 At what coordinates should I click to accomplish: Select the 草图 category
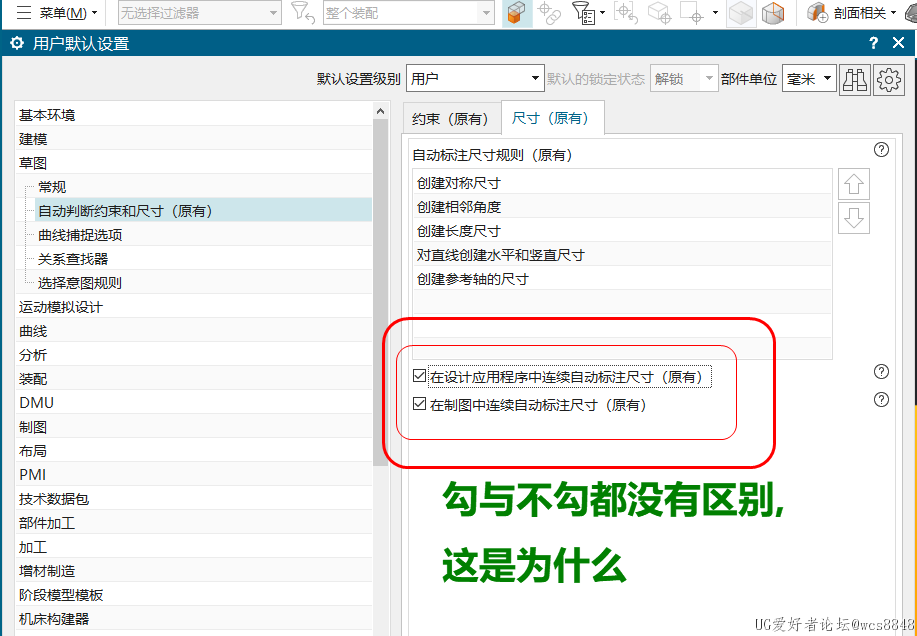coord(193,163)
